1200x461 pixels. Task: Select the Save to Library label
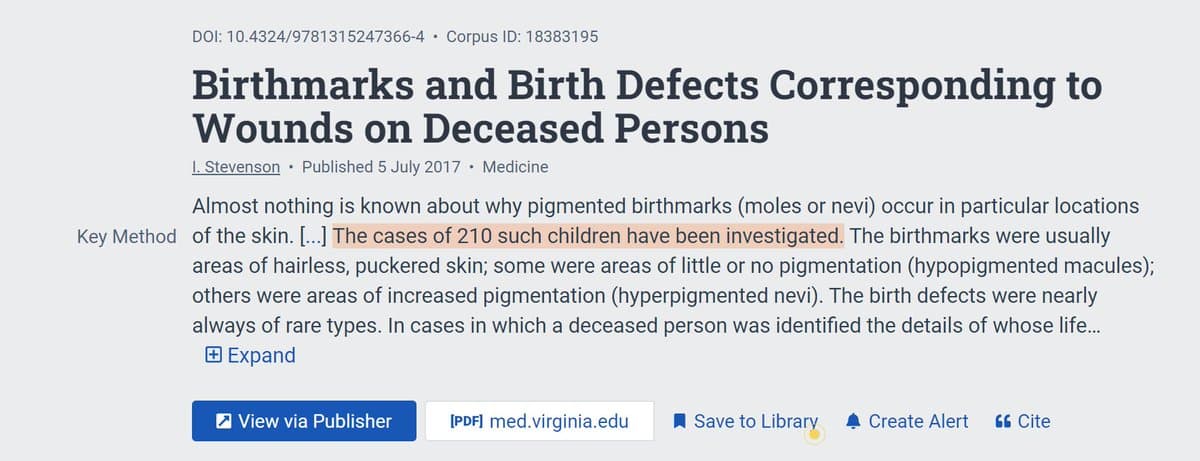(756, 421)
